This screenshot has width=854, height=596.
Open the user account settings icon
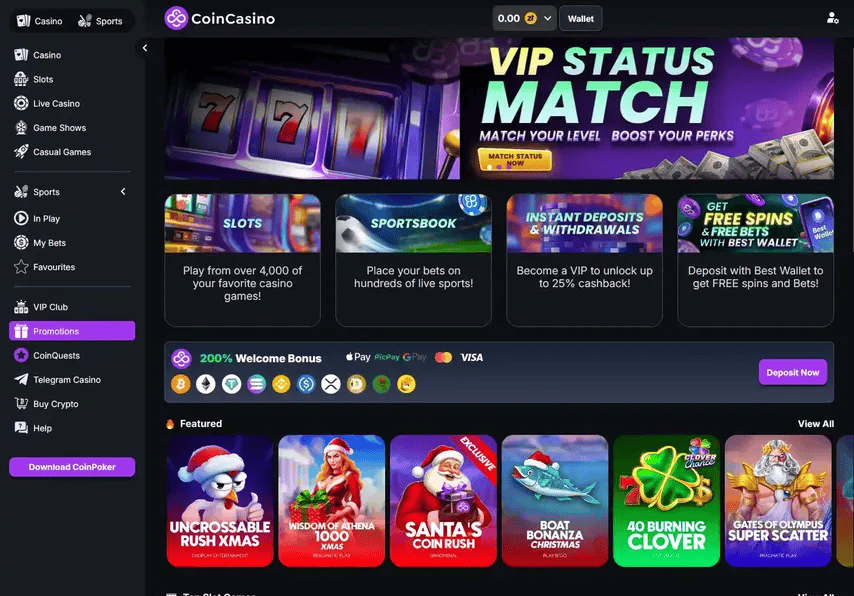coord(832,19)
